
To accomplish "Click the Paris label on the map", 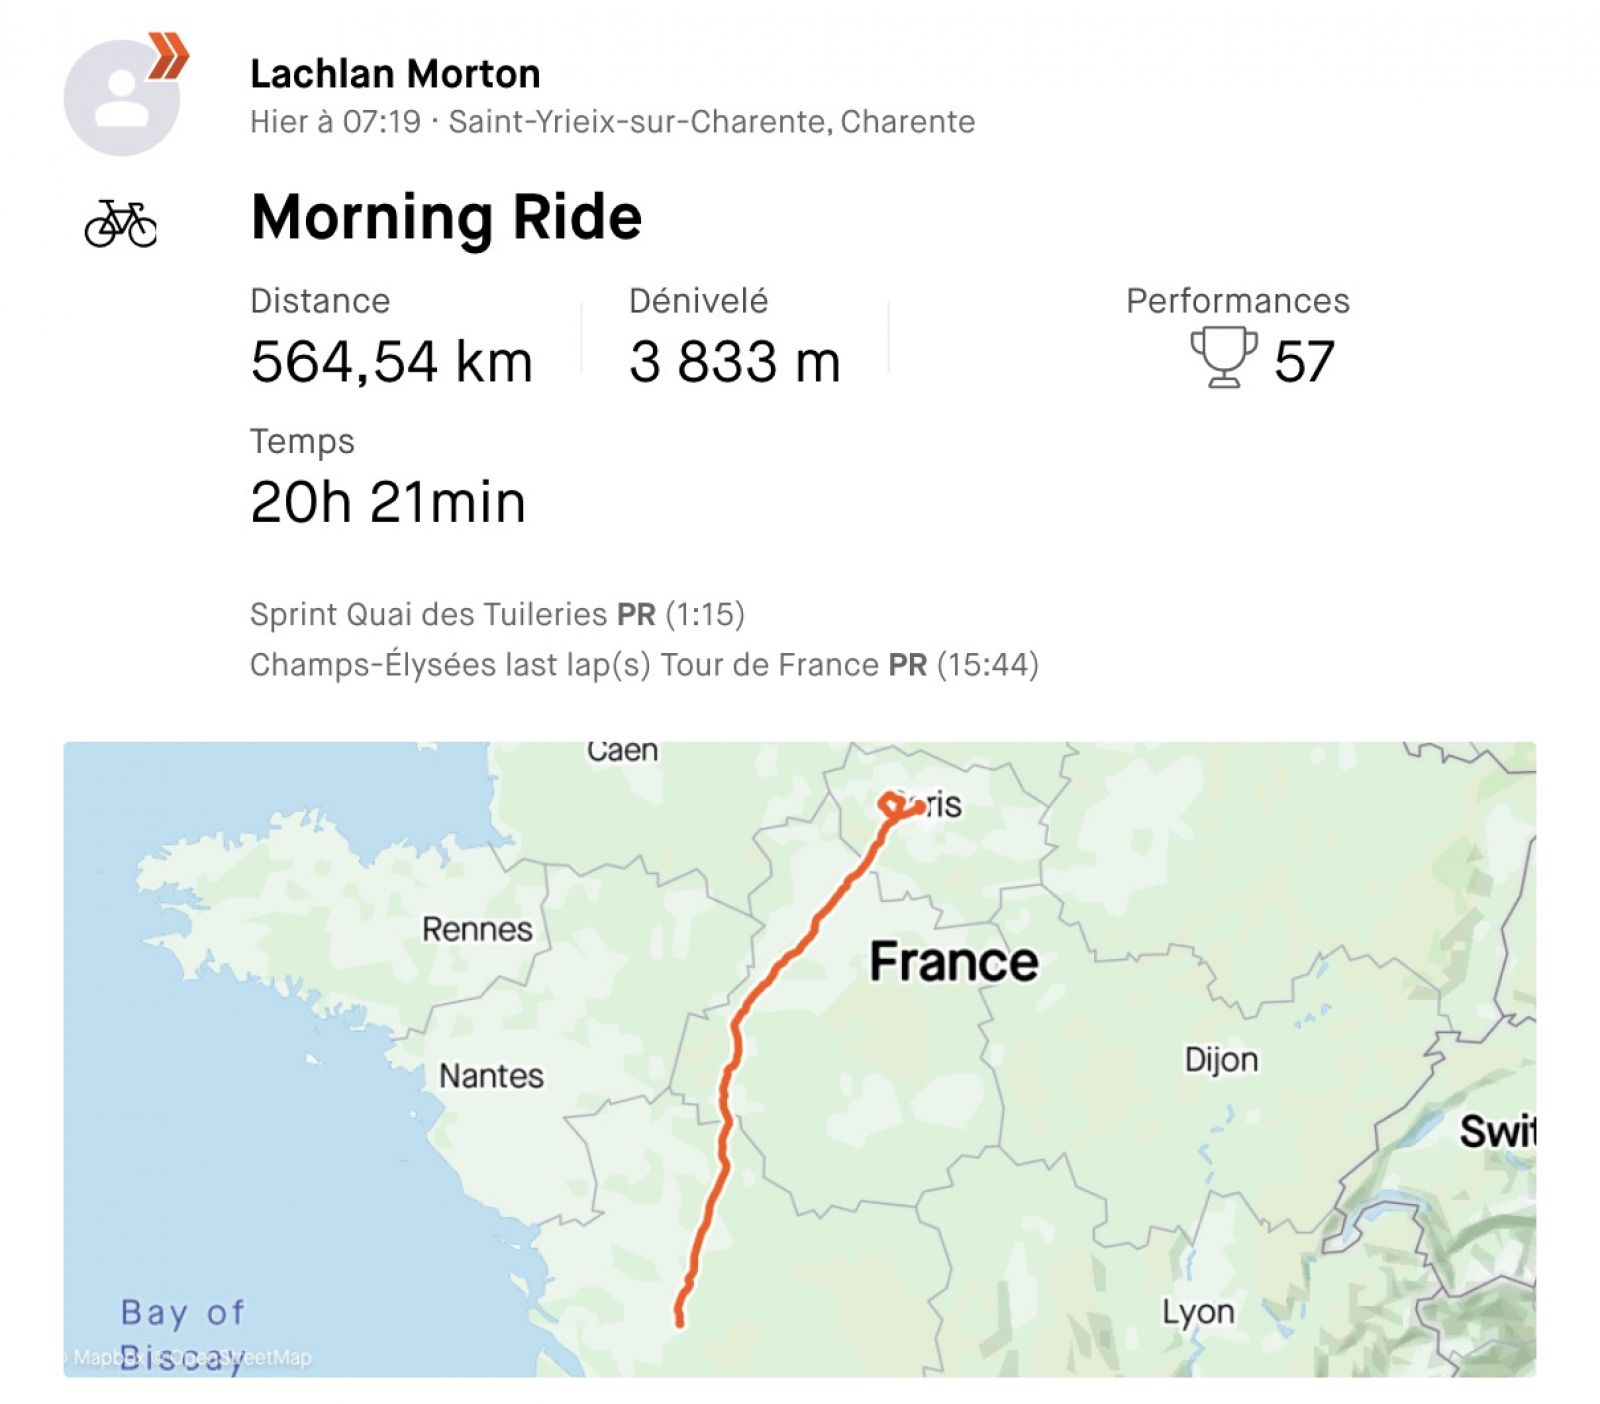I will 932,805.
